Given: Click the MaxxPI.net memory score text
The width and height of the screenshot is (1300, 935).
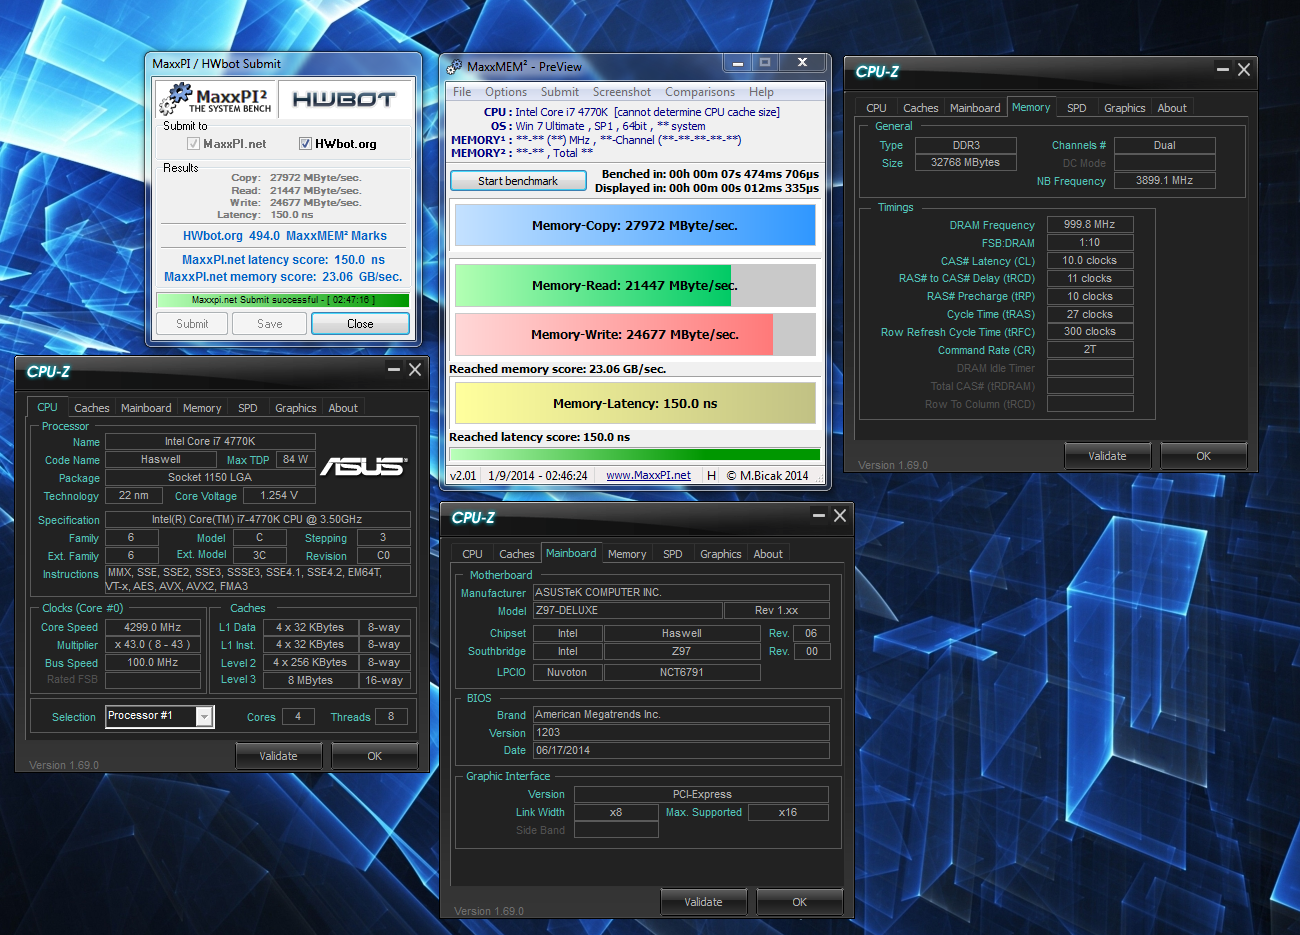Looking at the screenshot, I should click(x=283, y=277).
